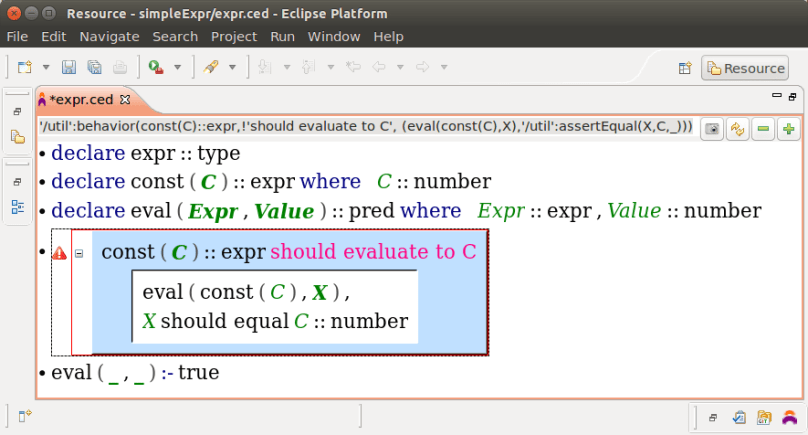This screenshot has width=808, height=435.
Task: Open the Navigate menu
Action: (x=109, y=36)
